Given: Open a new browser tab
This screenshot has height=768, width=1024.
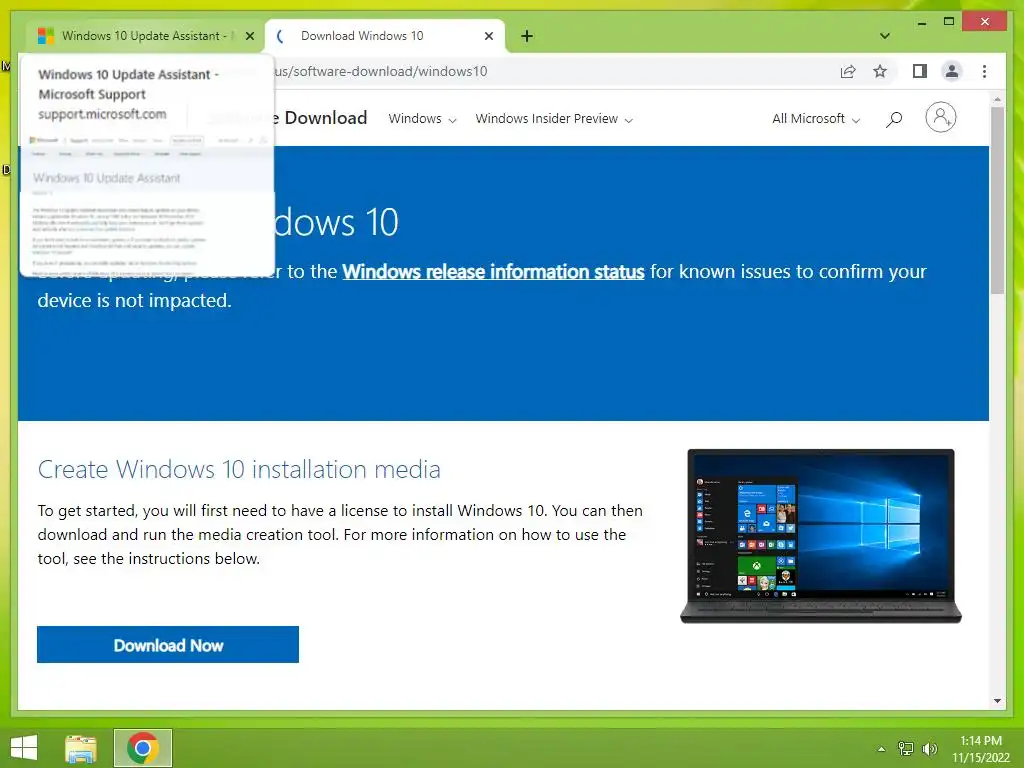Looking at the screenshot, I should click(x=527, y=36).
